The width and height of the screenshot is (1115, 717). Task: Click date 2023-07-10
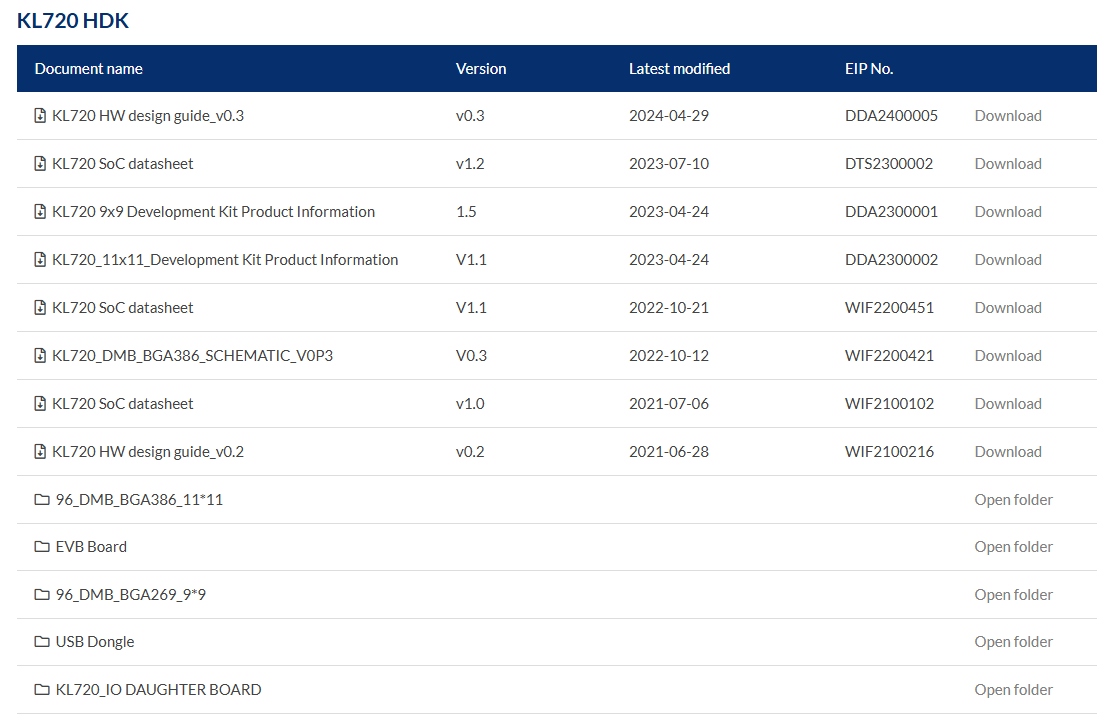pos(668,164)
